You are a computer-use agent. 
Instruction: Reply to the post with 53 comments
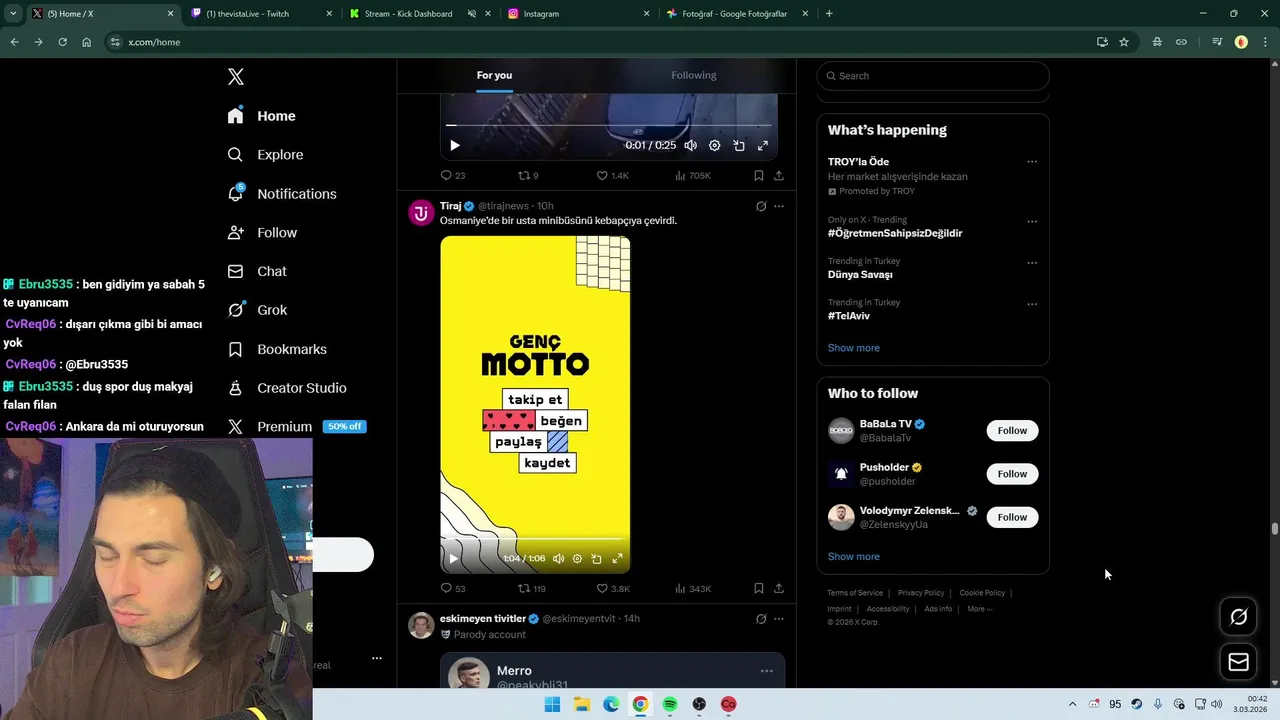[452, 588]
